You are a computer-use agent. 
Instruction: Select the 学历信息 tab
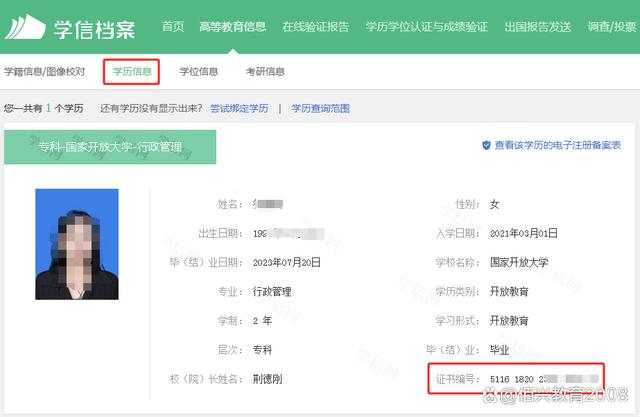pos(131,72)
